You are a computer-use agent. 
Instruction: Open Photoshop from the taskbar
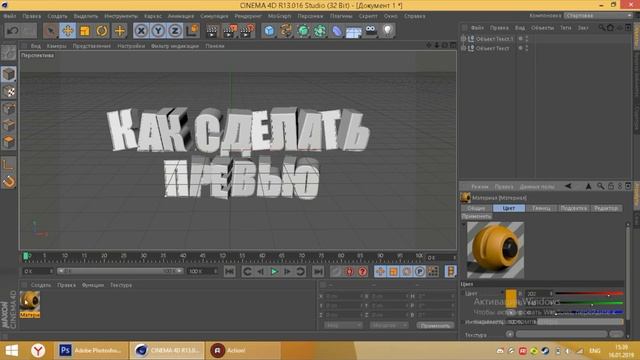[x=91, y=350]
